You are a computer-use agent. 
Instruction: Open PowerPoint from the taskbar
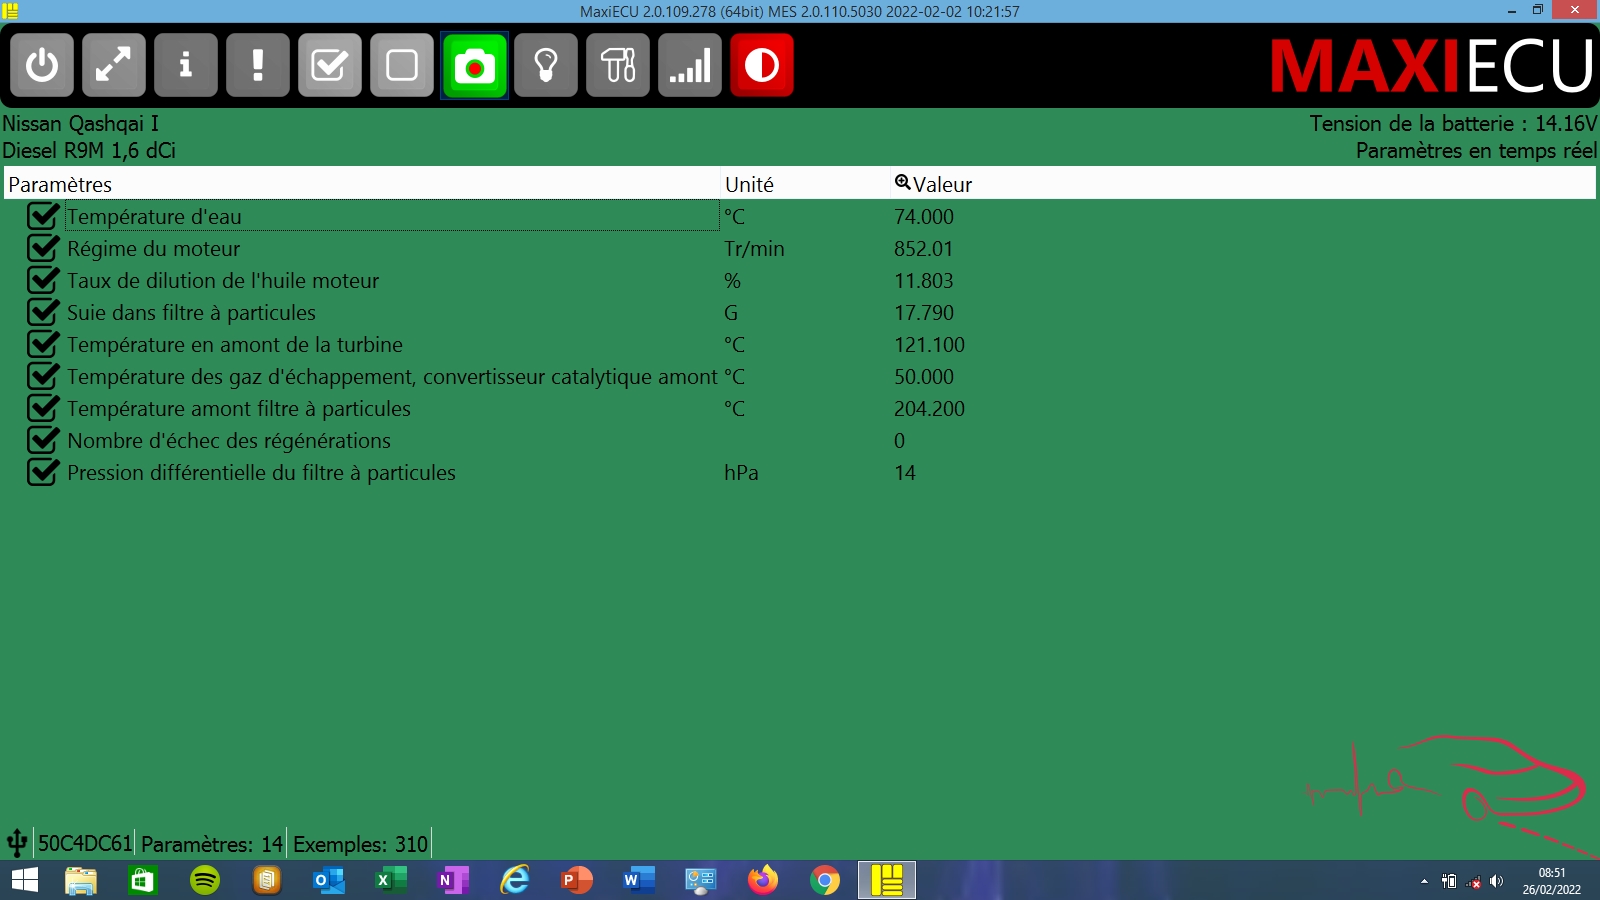[577, 880]
